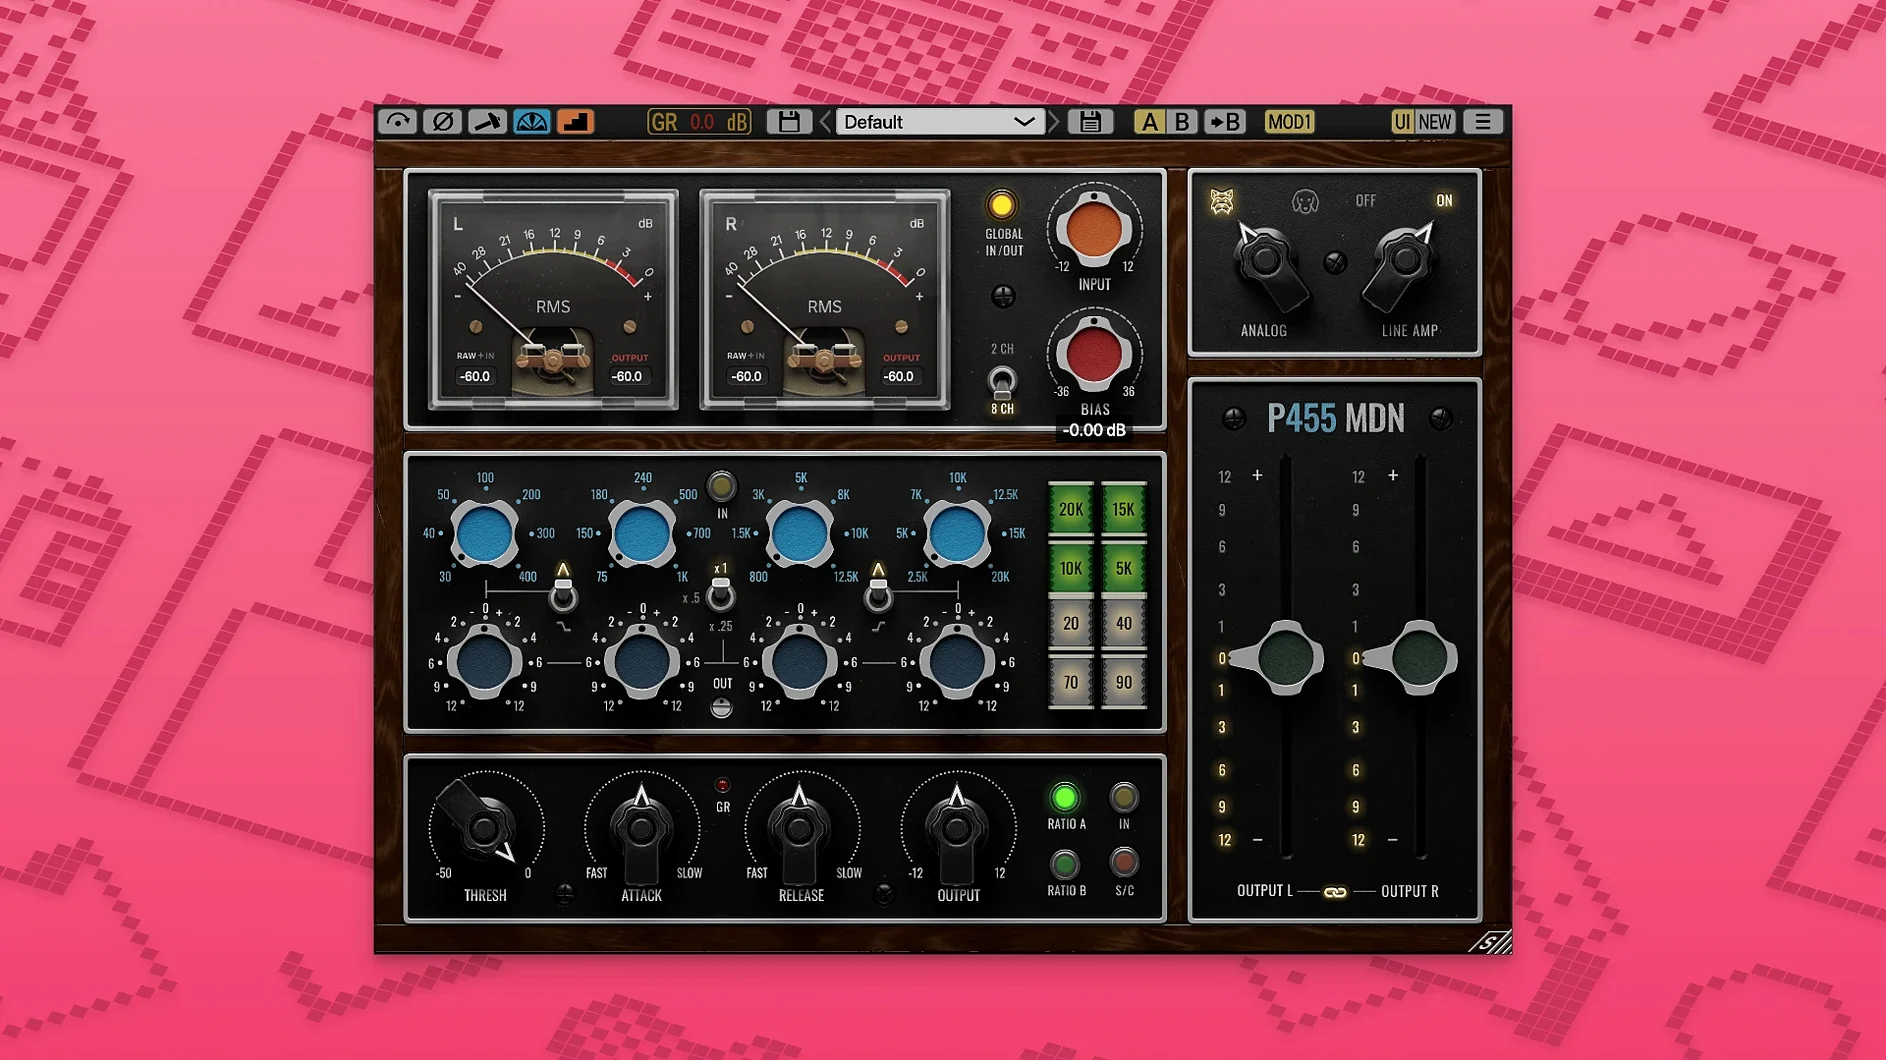Select the 90 filter button
Image resolution: width=1886 pixels, height=1060 pixels.
click(1124, 682)
